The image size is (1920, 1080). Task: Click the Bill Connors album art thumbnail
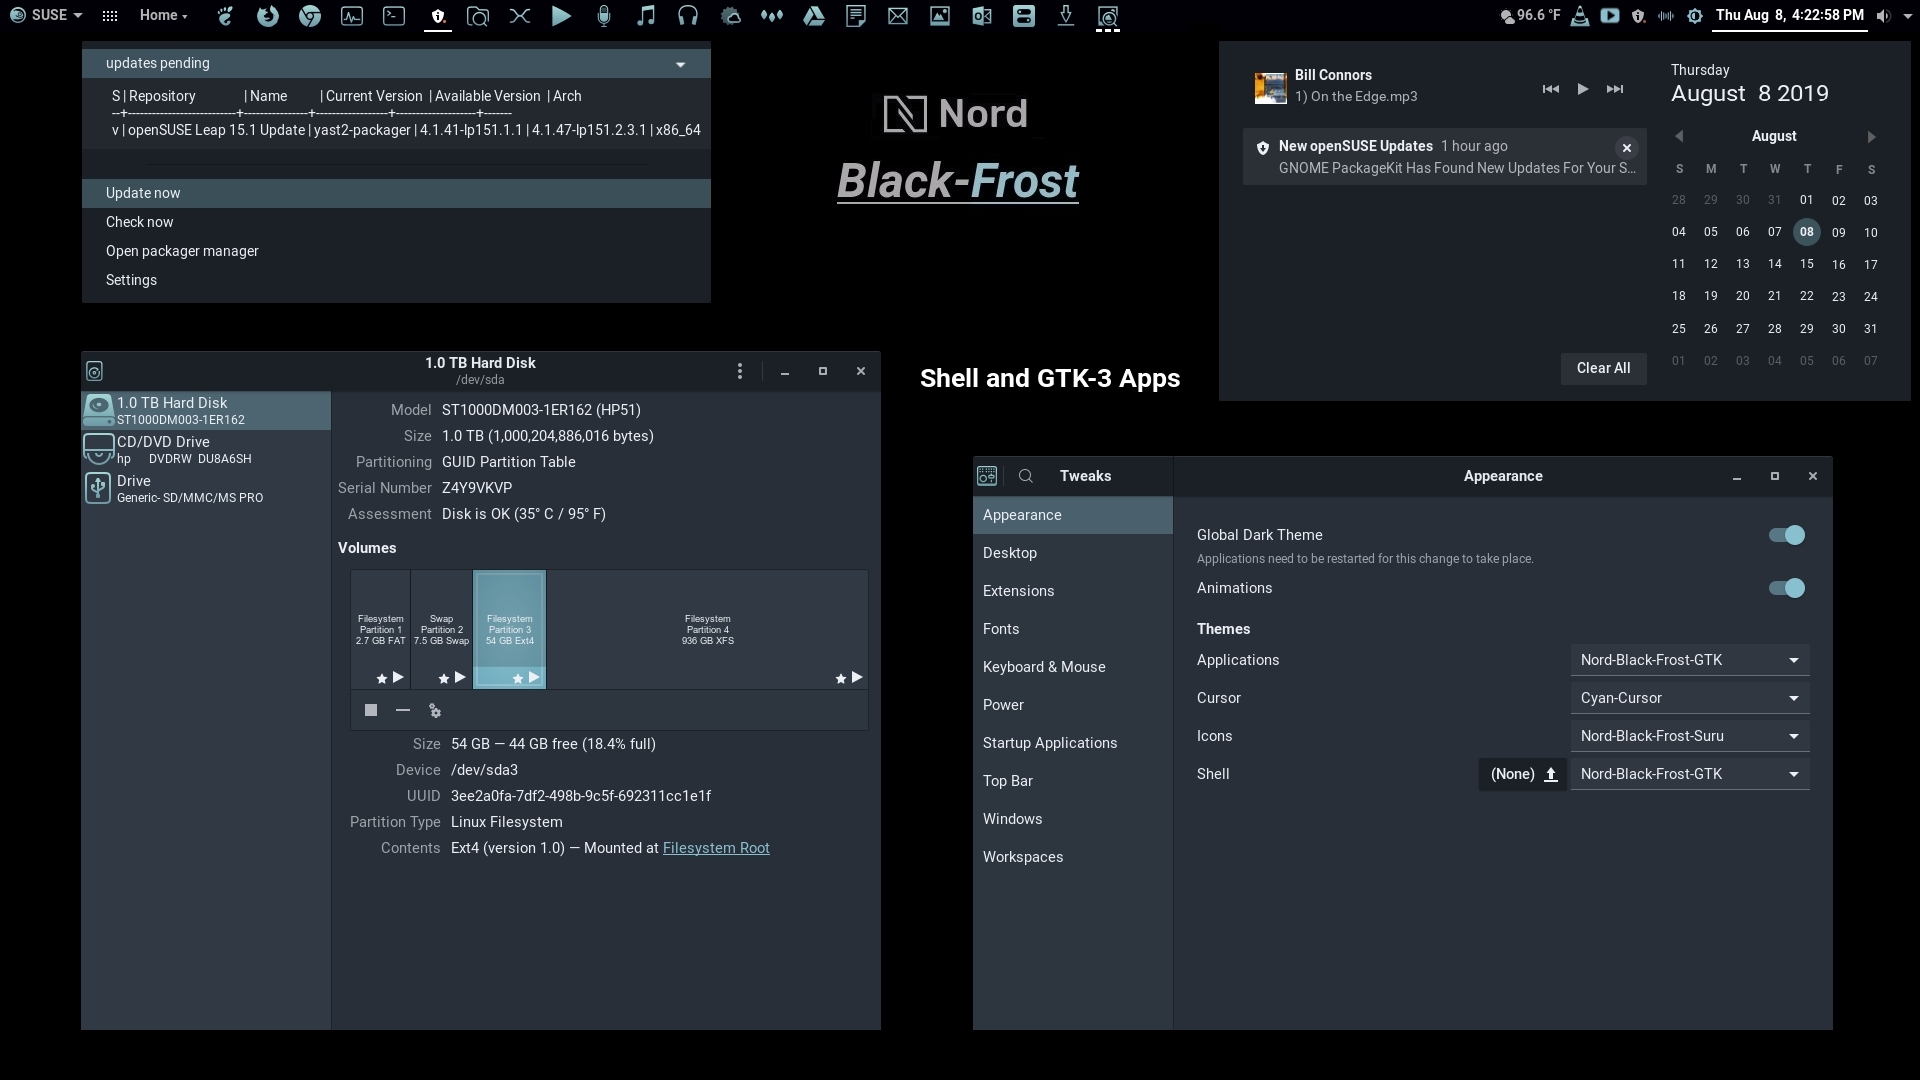[x=1270, y=88]
